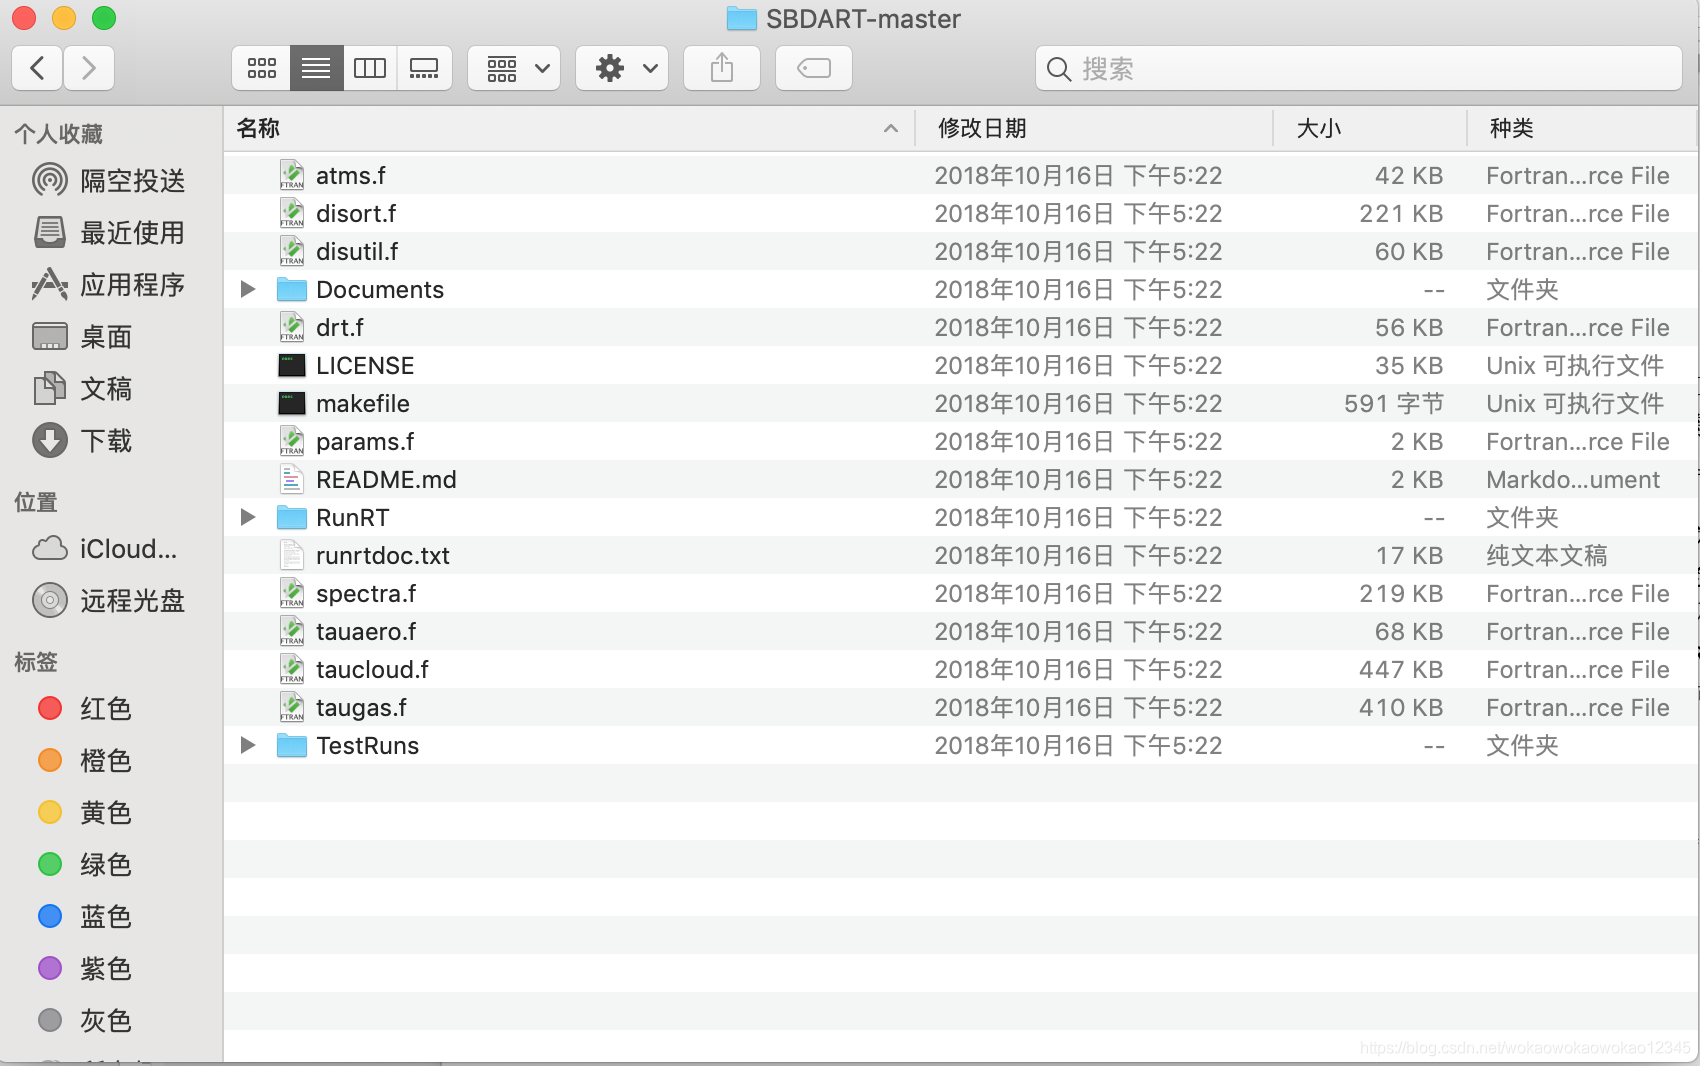The image size is (1700, 1066).
Task: Select the spectra.f file icon
Action: pyautogui.click(x=292, y=593)
